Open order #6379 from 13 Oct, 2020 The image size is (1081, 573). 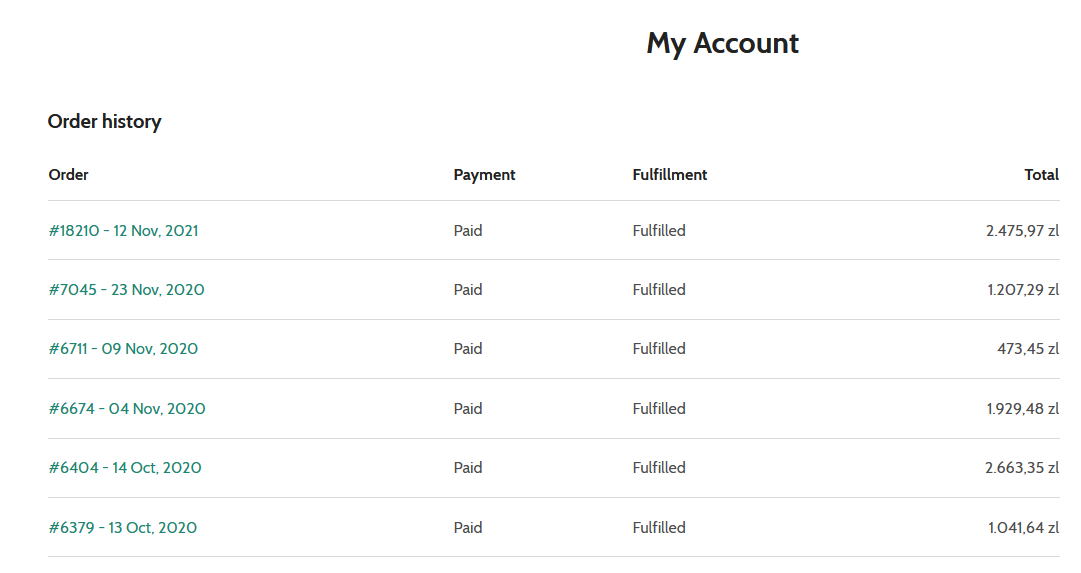click(123, 527)
